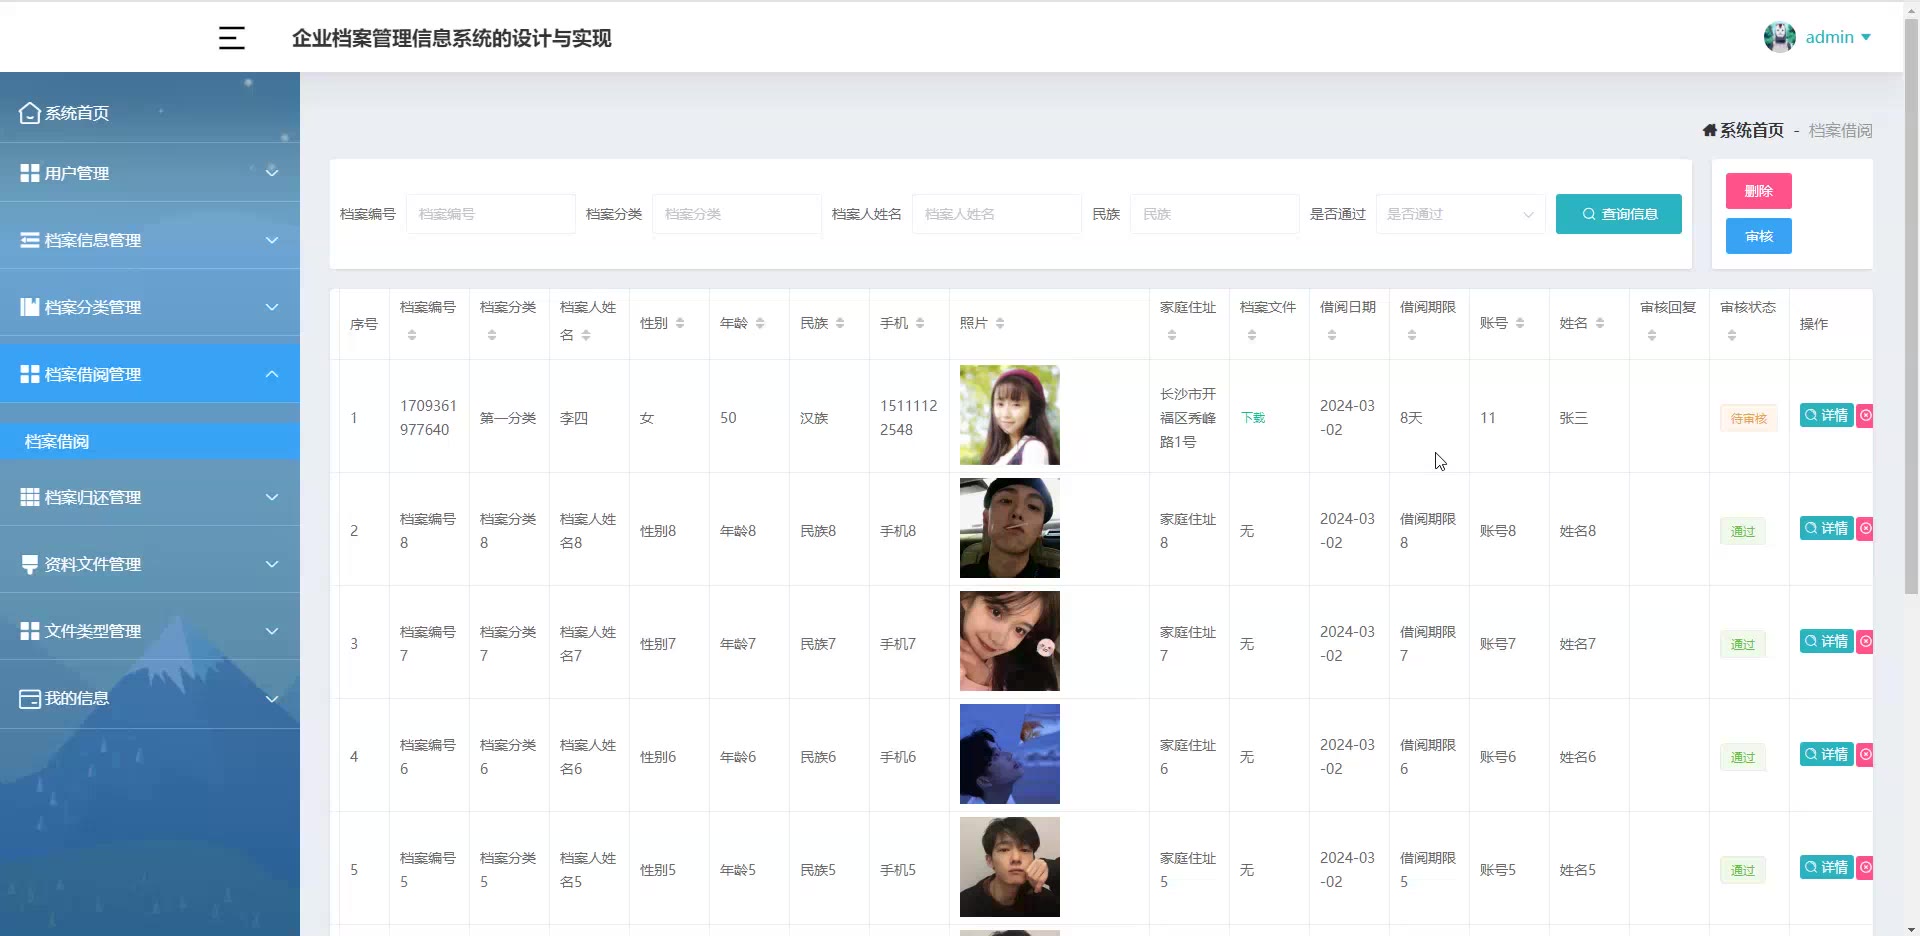Image resolution: width=1920 pixels, height=936 pixels.
Task: Click the breadcrumb home icon
Action: click(x=1710, y=130)
